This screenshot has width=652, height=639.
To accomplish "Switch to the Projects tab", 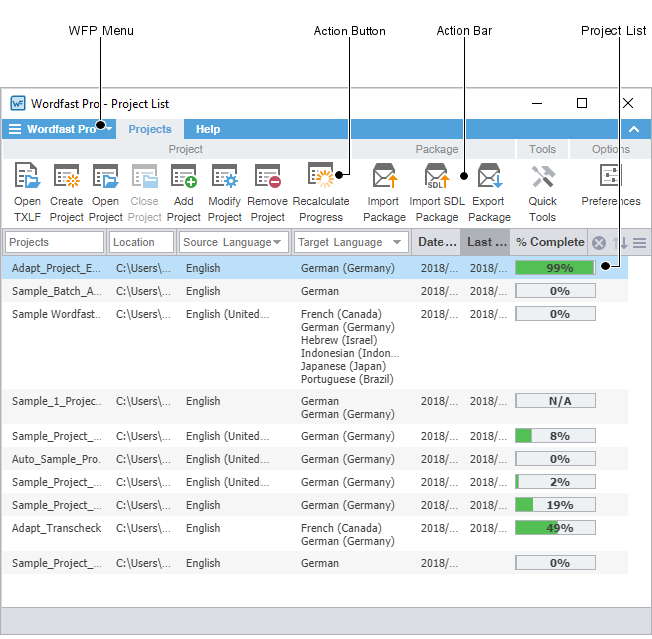I will point(150,129).
